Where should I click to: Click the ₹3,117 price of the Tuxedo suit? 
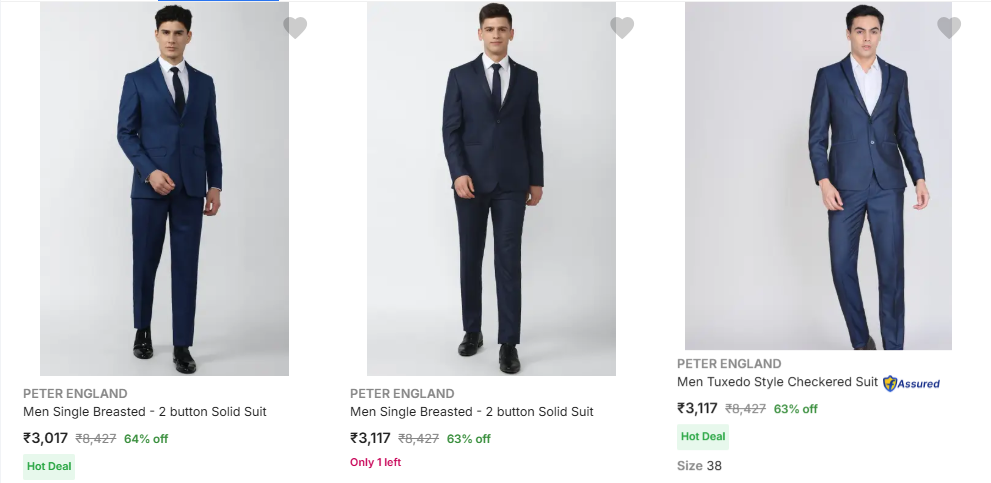(x=697, y=408)
